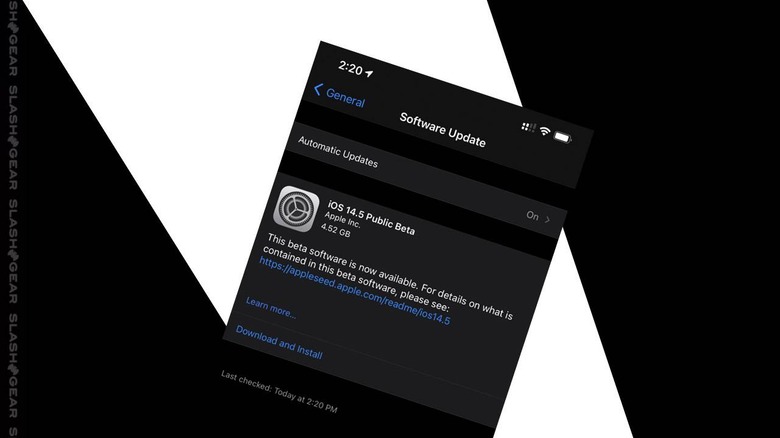Viewport: 780px width, 438px height.
Task: Tap iOS 14.5 Public Beta heading
Action: pos(371,217)
